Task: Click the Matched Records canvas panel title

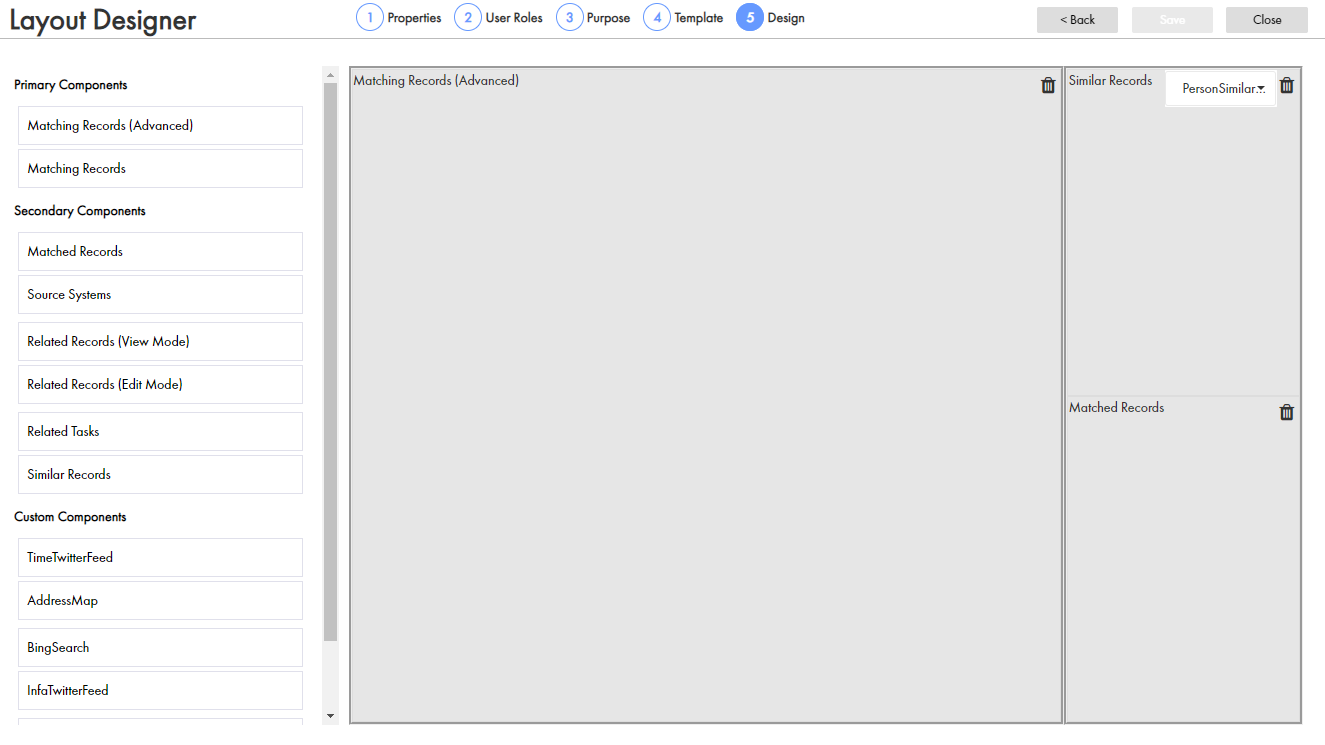Action: [1116, 408]
